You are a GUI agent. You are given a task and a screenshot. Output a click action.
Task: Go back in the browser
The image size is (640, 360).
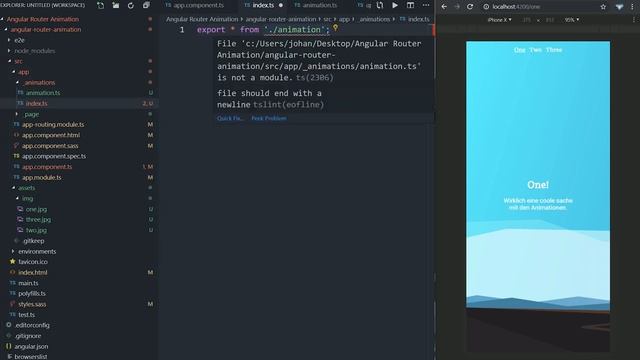[x=444, y=7]
